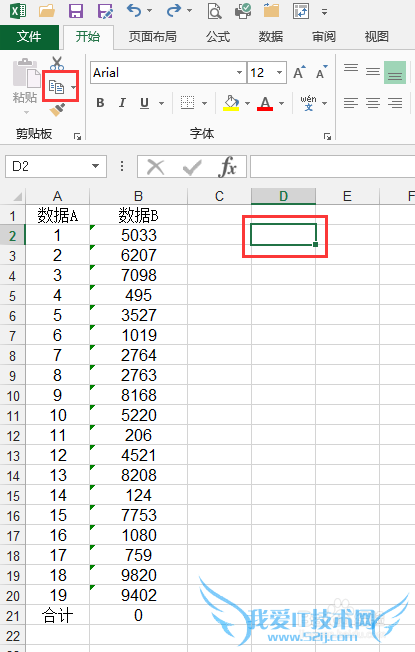Select the 合计 cell
The height and width of the screenshot is (652, 415).
[57, 615]
